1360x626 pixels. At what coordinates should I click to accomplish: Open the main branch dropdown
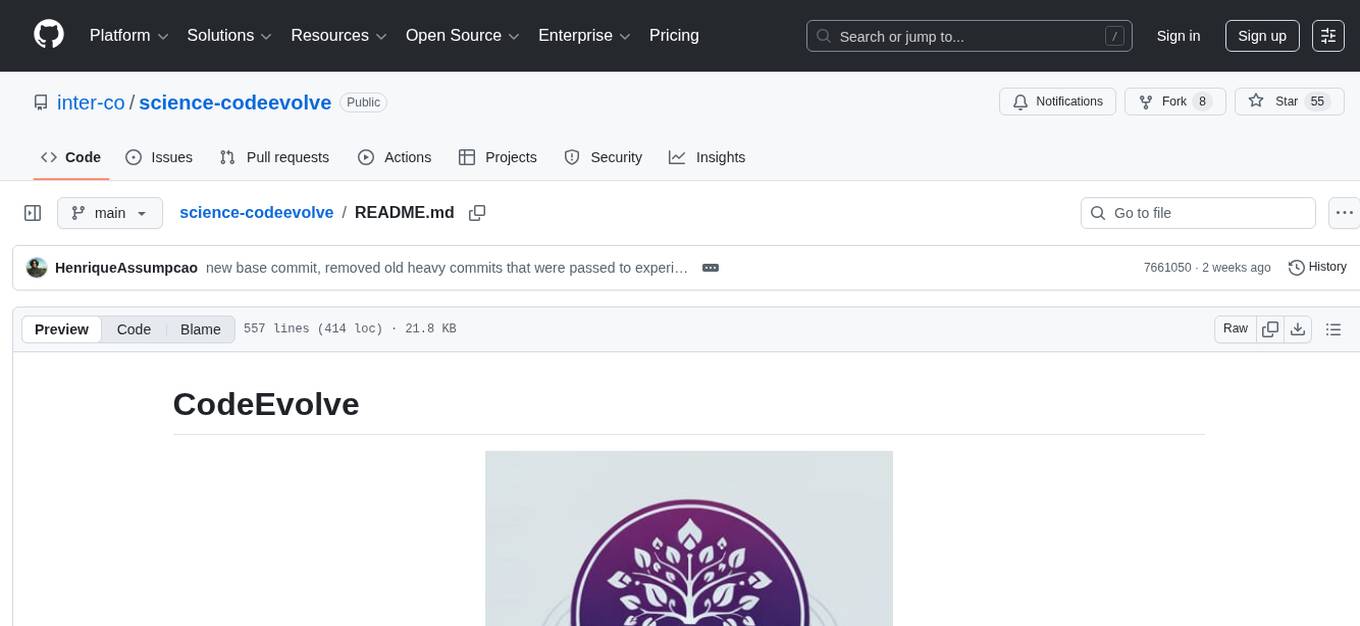pyautogui.click(x=110, y=213)
